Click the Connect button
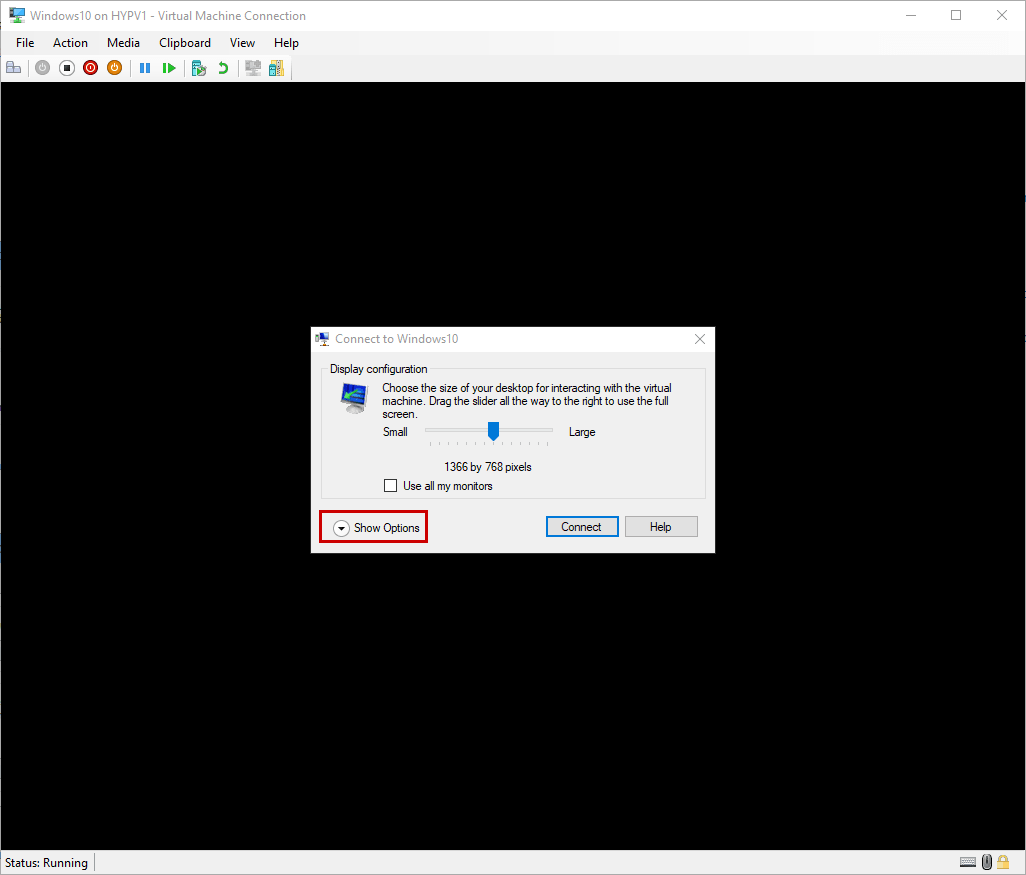 click(582, 527)
